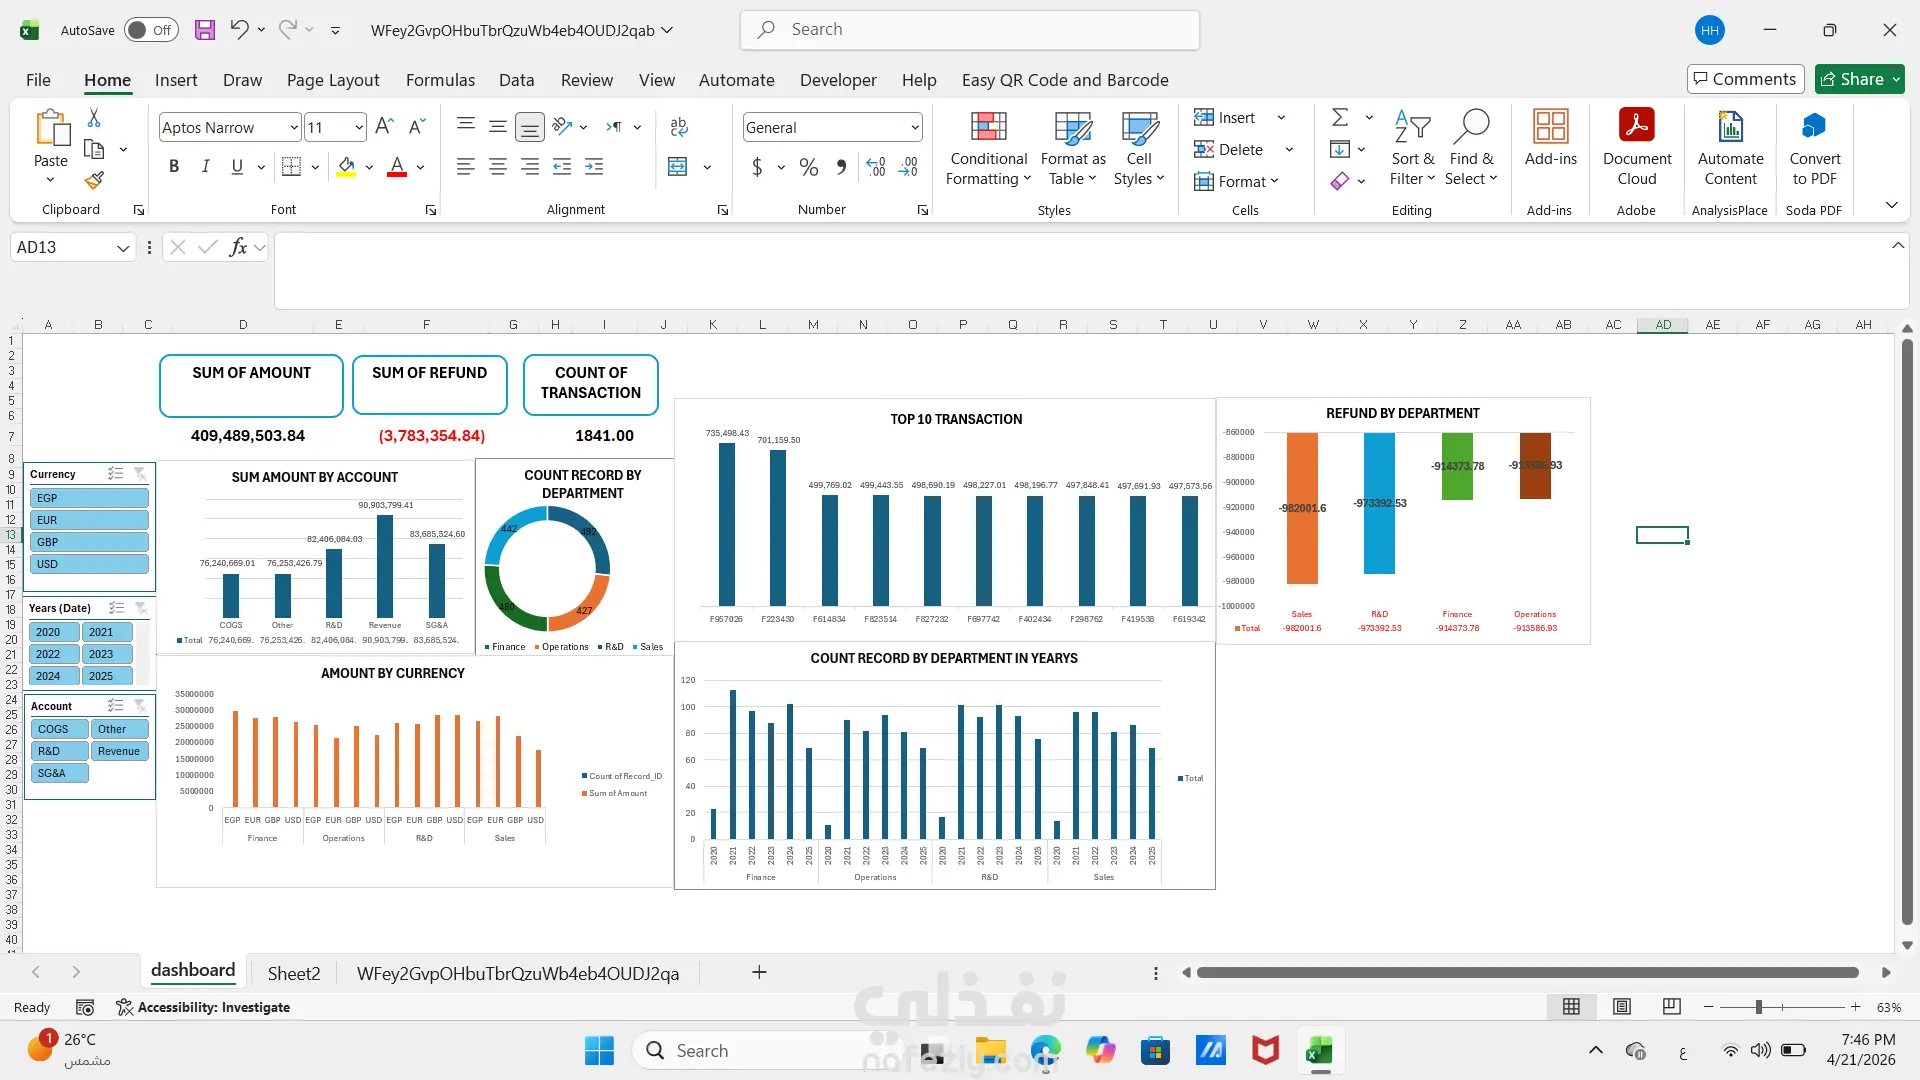Image resolution: width=1920 pixels, height=1080 pixels.
Task: Toggle multi-select on Account slicer
Action: [x=116, y=706]
